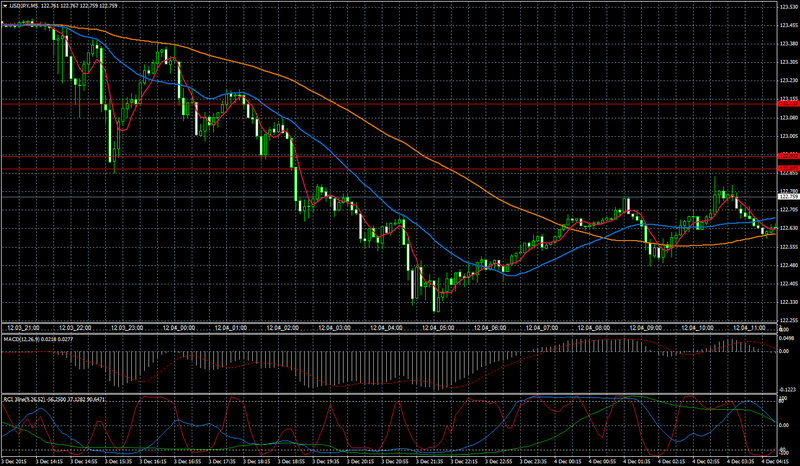This screenshot has height=466, width=800.
Task: Click the 12.04_08:00 time axis label
Action: (x=593, y=328)
